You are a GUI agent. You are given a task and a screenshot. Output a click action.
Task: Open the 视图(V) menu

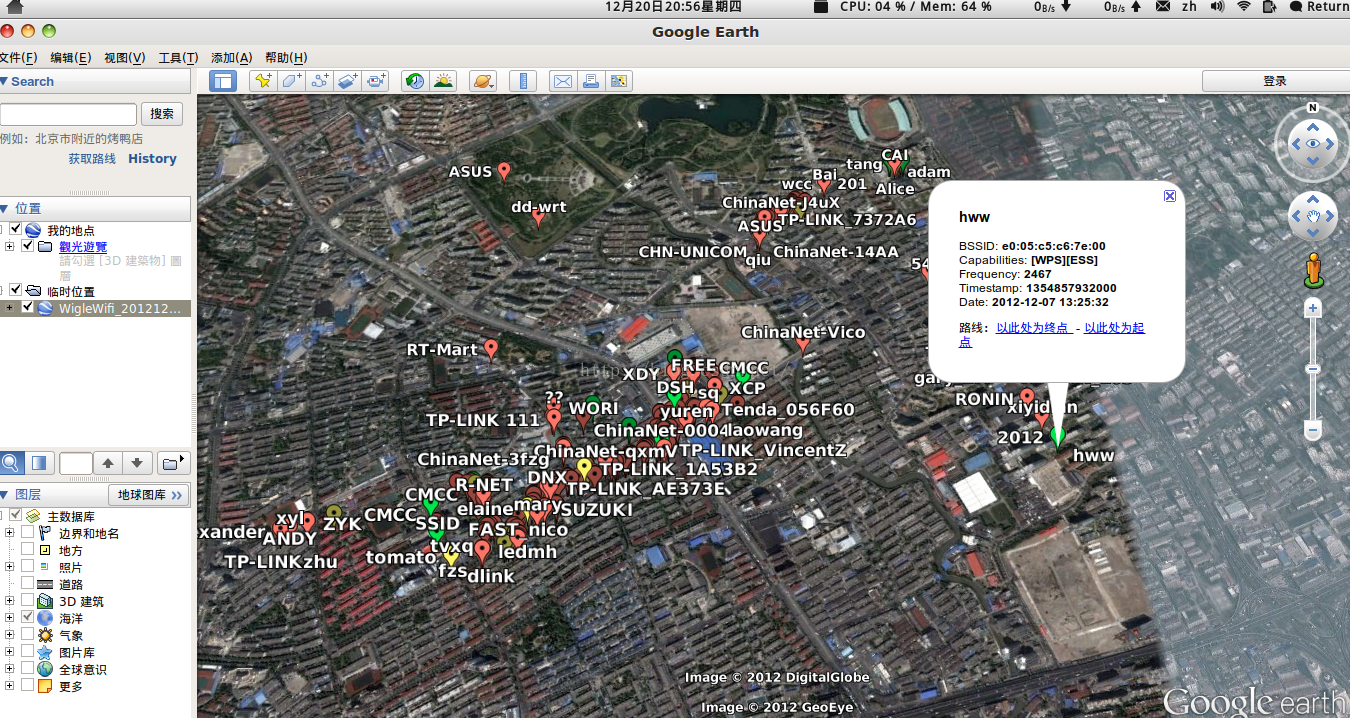(124, 58)
